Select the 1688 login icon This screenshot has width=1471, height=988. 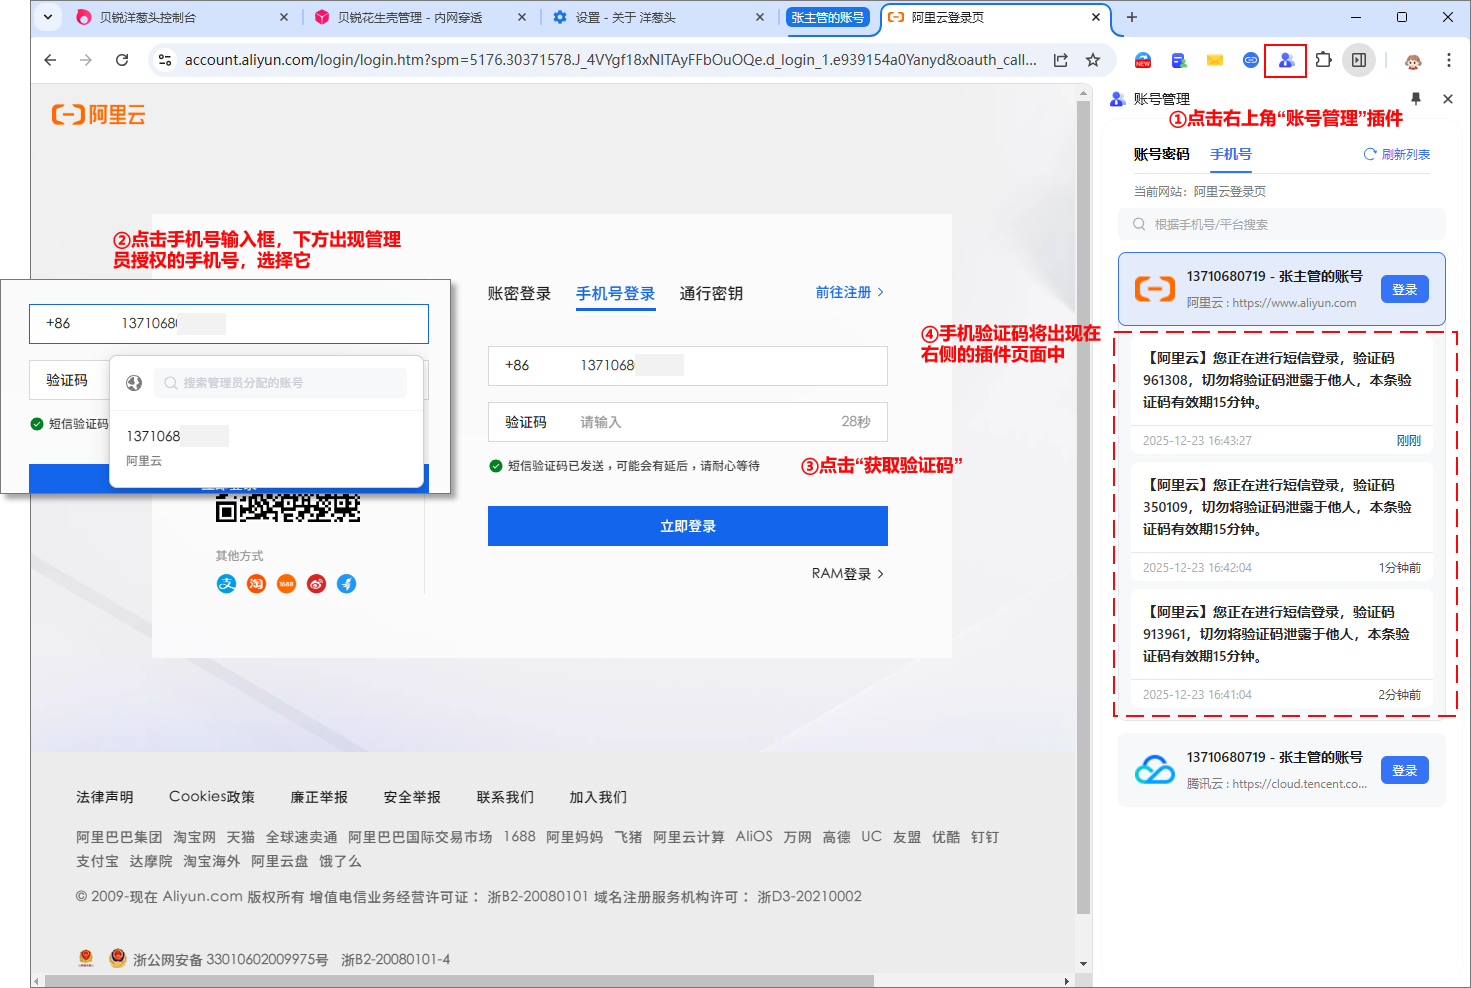pos(286,584)
